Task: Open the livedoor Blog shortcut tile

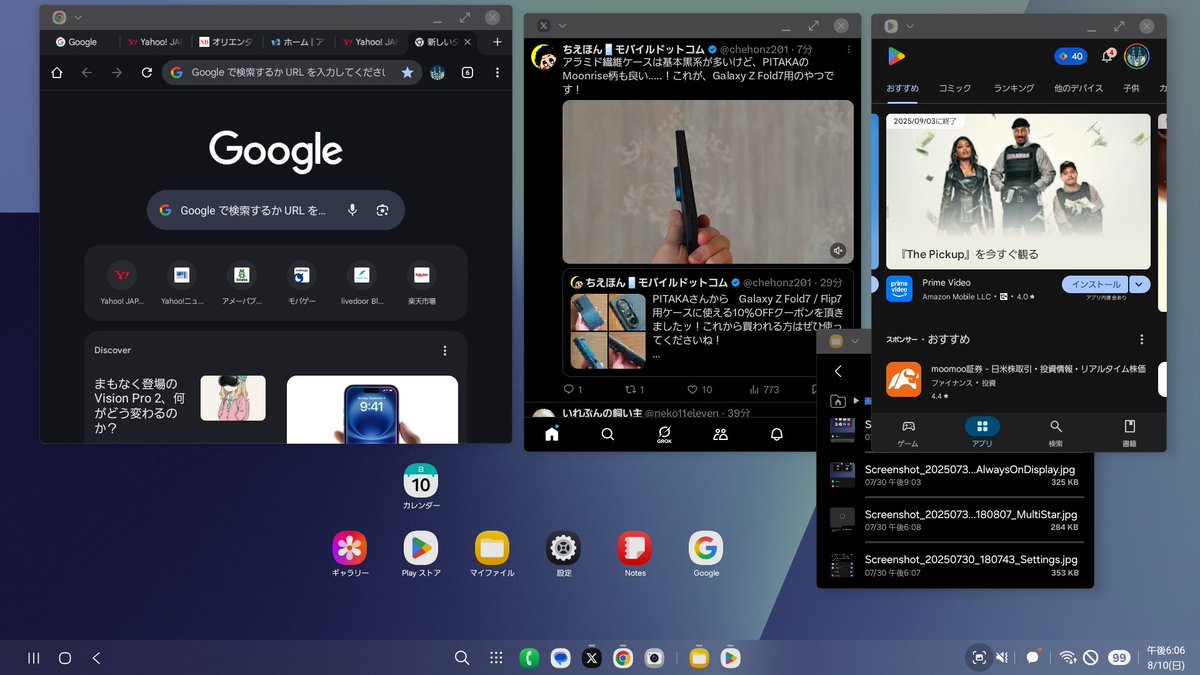Action: pos(362,282)
